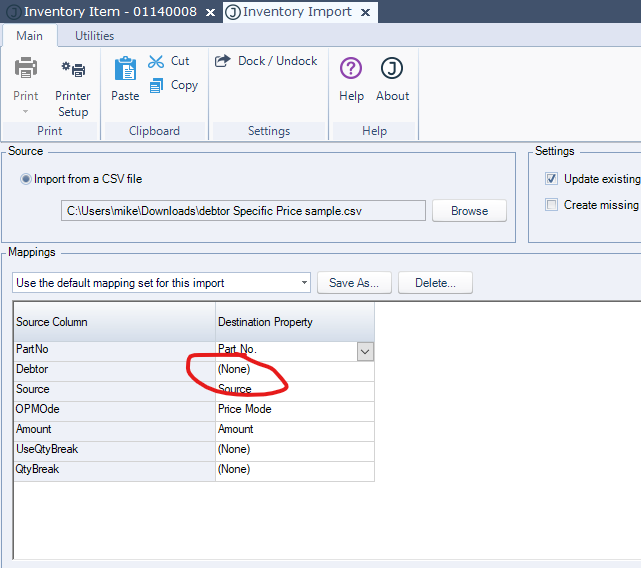
Task: Select the Debtor row's (None) destination cell
Action: pyautogui.click(x=294, y=369)
